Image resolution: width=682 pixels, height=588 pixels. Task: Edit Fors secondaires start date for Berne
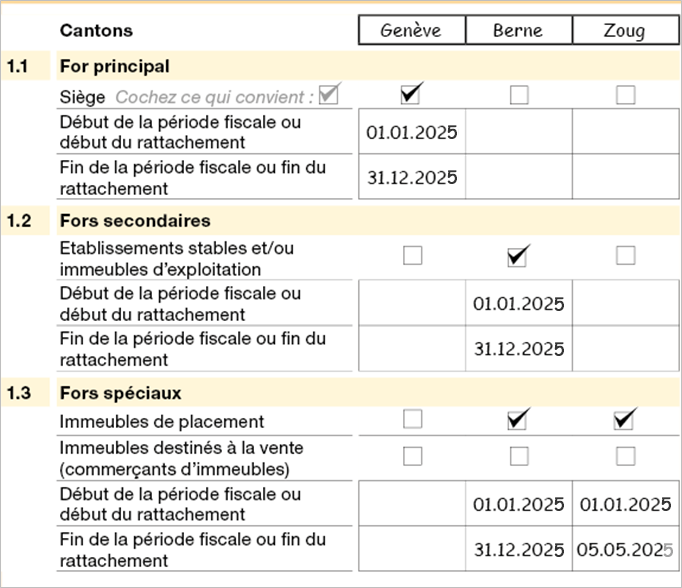click(x=518, y=304)
